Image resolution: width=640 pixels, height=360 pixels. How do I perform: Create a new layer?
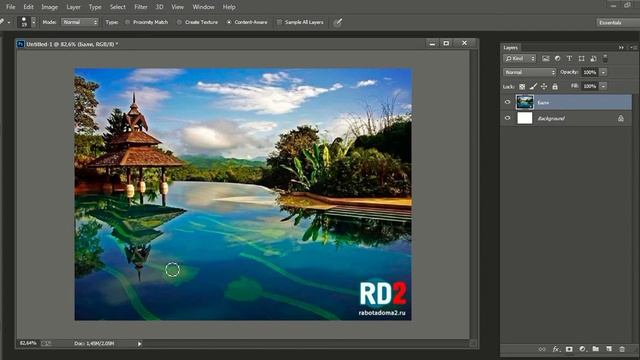(x=609, y=349)
